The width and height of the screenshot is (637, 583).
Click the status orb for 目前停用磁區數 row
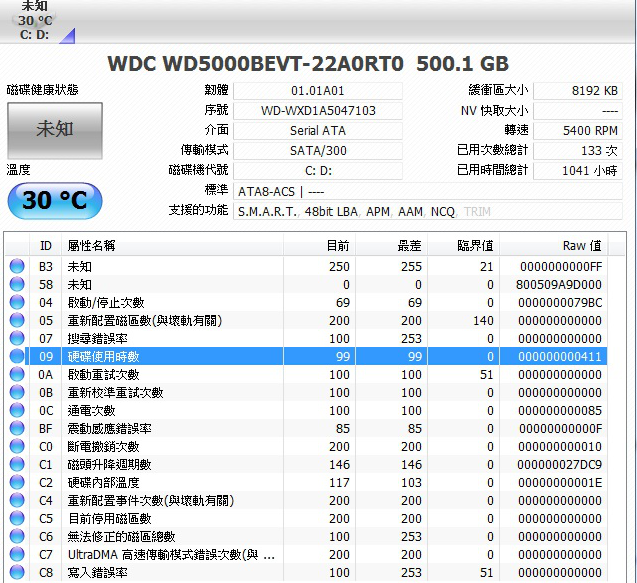click(x=17, y=518)
